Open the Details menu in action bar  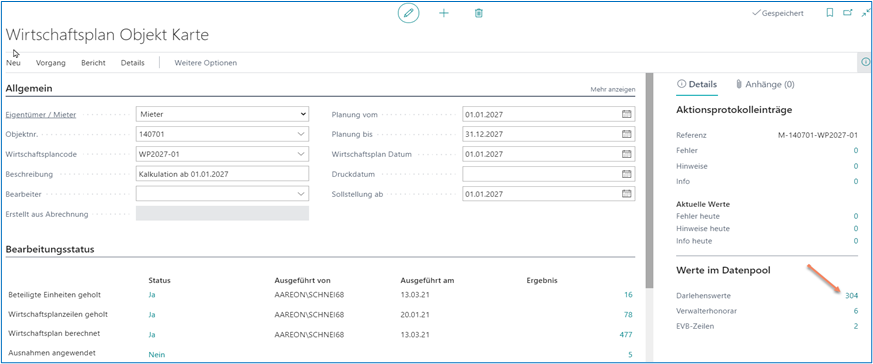point(133,63)
